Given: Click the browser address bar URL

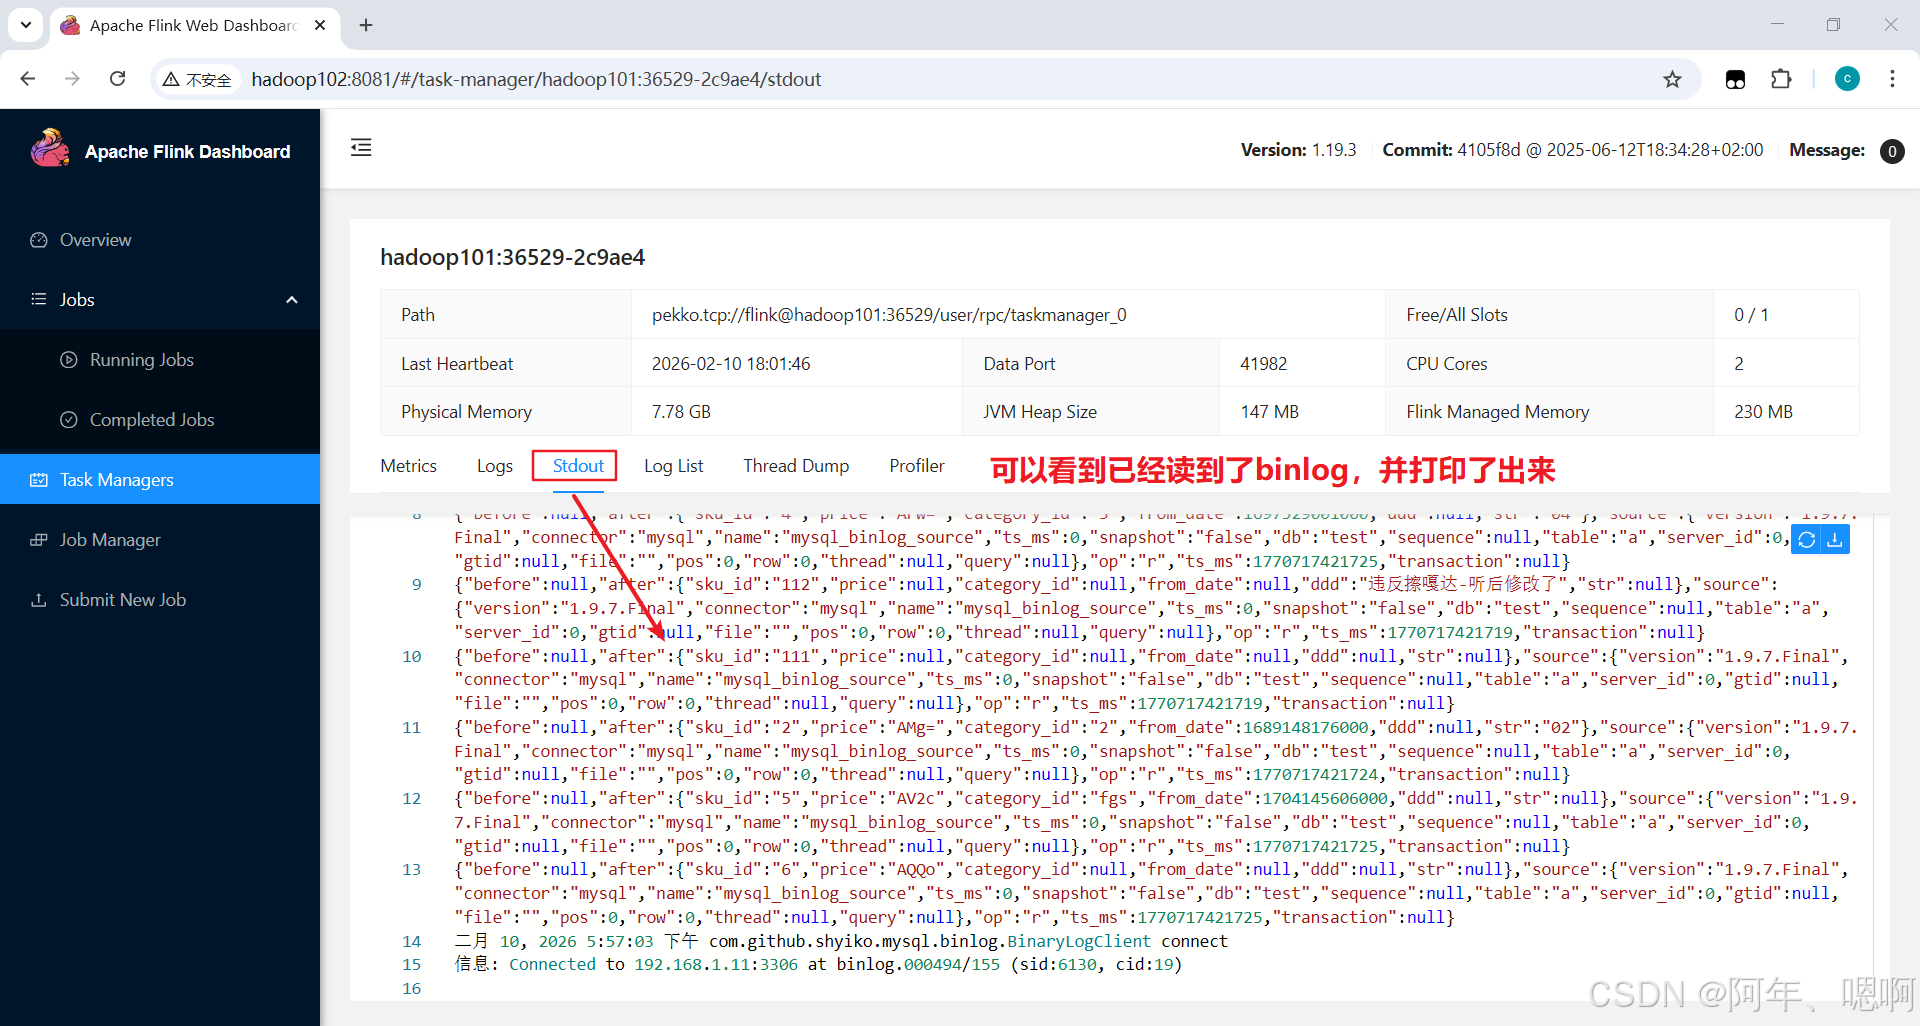Looking at the screenshot, I should (536, 79).
